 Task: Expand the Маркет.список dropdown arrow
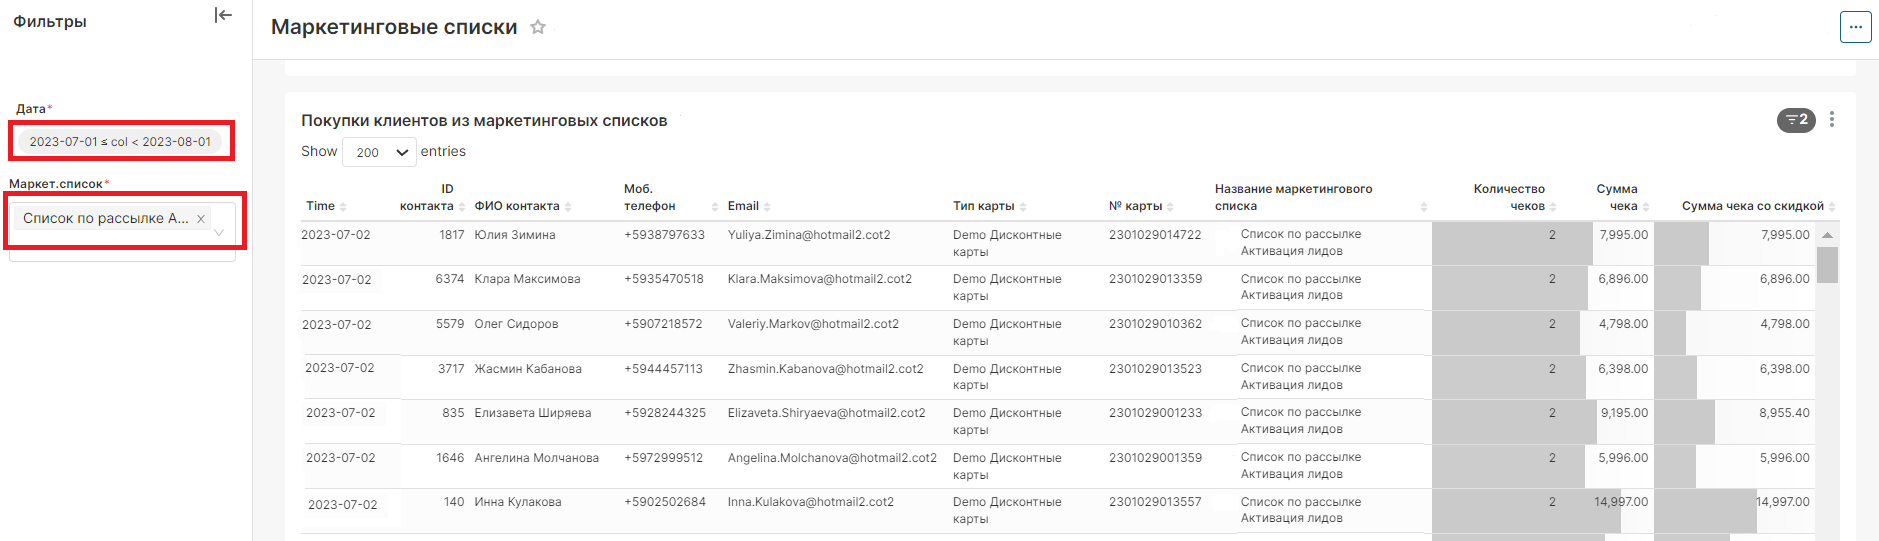(x=219, y=233)
